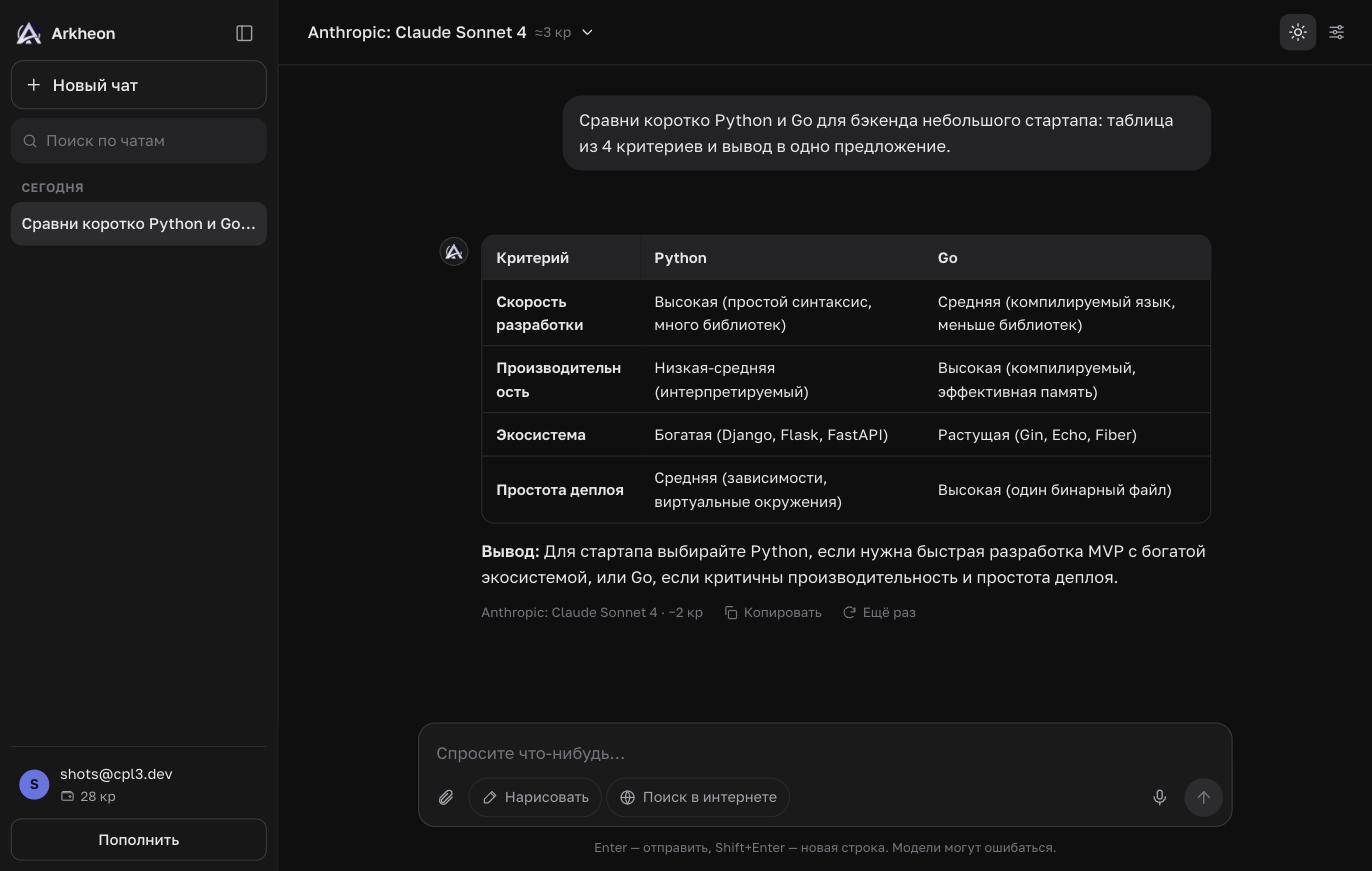Image resolution: width=1372 pixels, height=871 pixels.
Task: Start voice input with the microphone icon
Action: pyautogui.click(x=1160, y=797)
